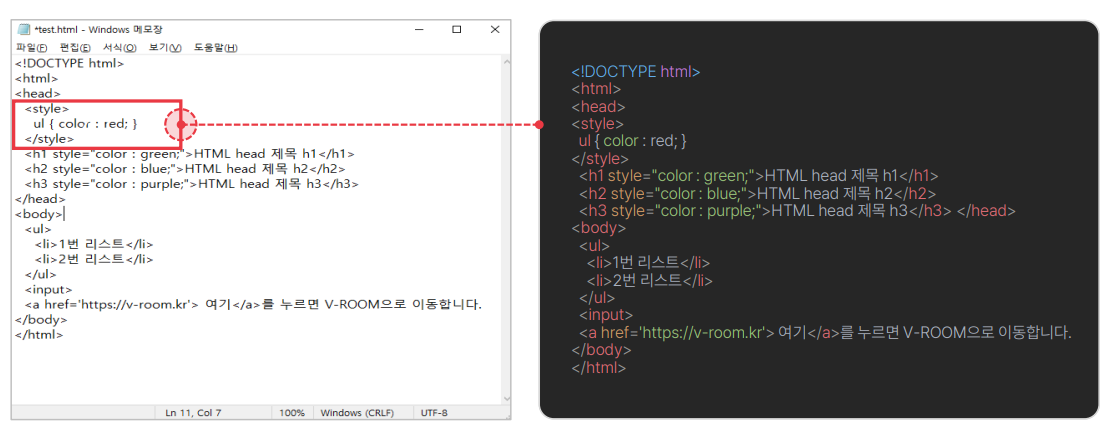The width and height of the screenshot is (1110, 434).
Task: Click the </html> closing tag in Notepad
Action: tap(40, 334)
